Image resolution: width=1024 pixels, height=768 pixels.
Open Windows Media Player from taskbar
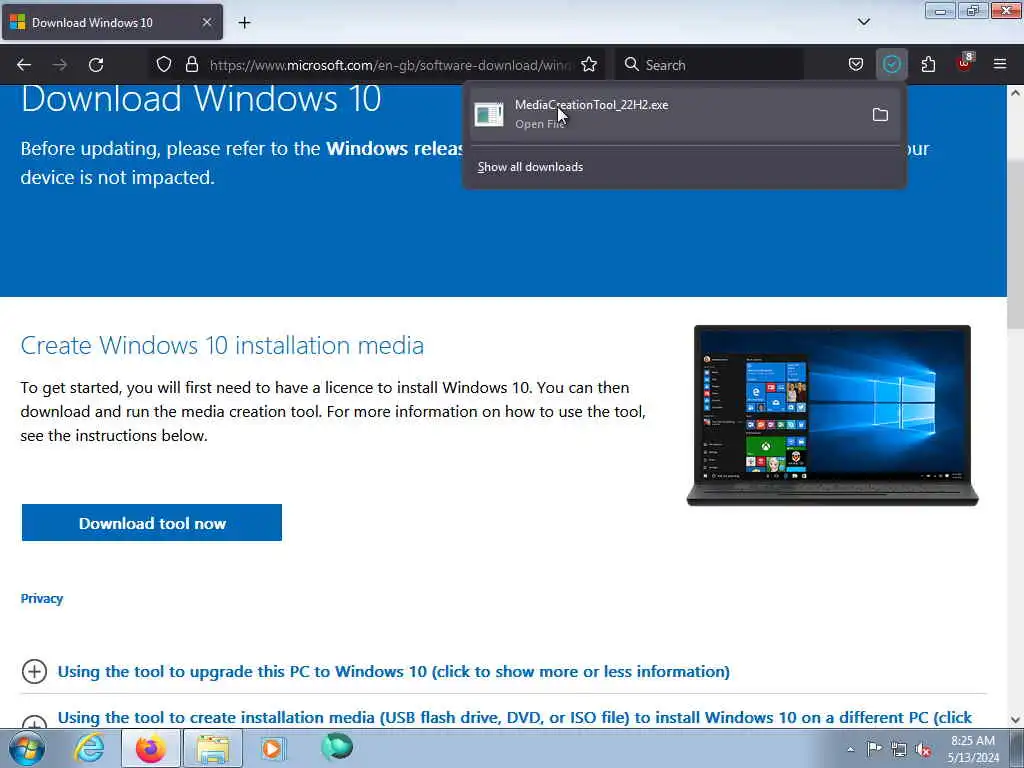[x=272, y=748]
